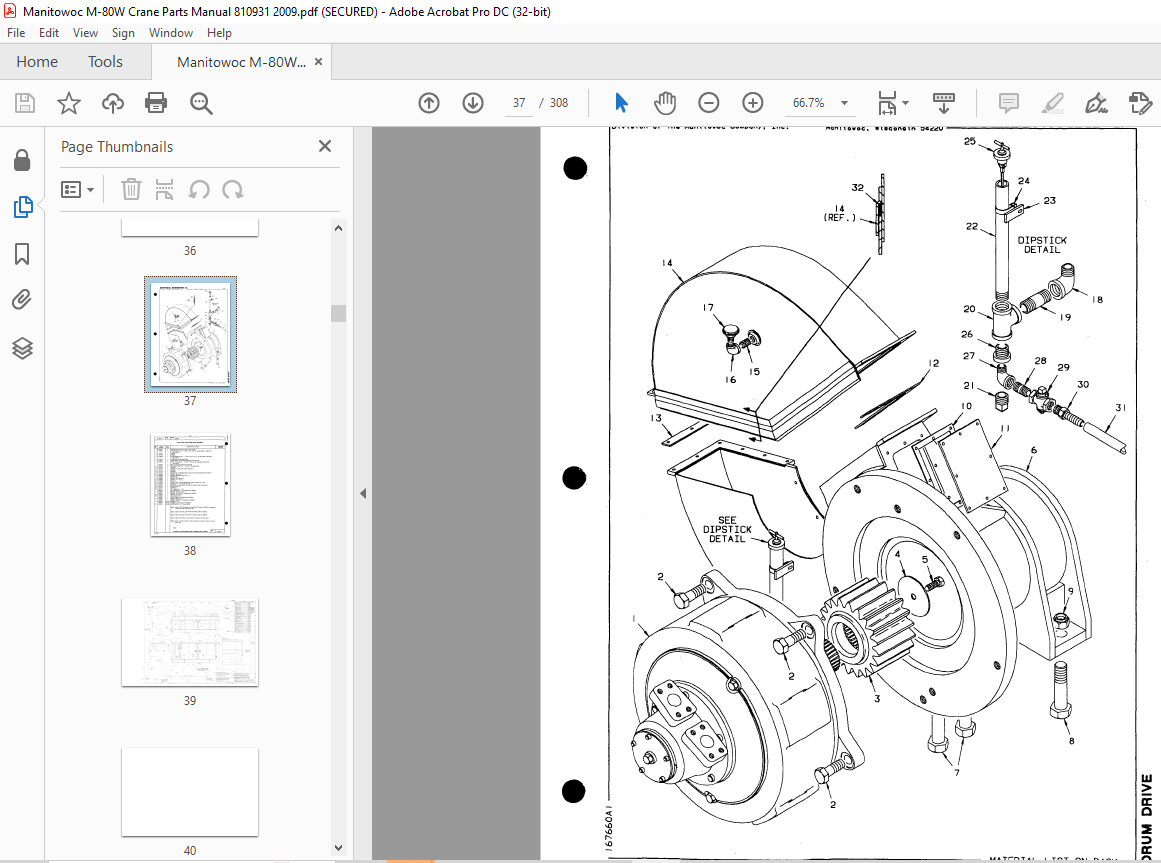Click the insert pages thumbnail icon
The height and width of the screenshot is (863, 1161).
164,189
